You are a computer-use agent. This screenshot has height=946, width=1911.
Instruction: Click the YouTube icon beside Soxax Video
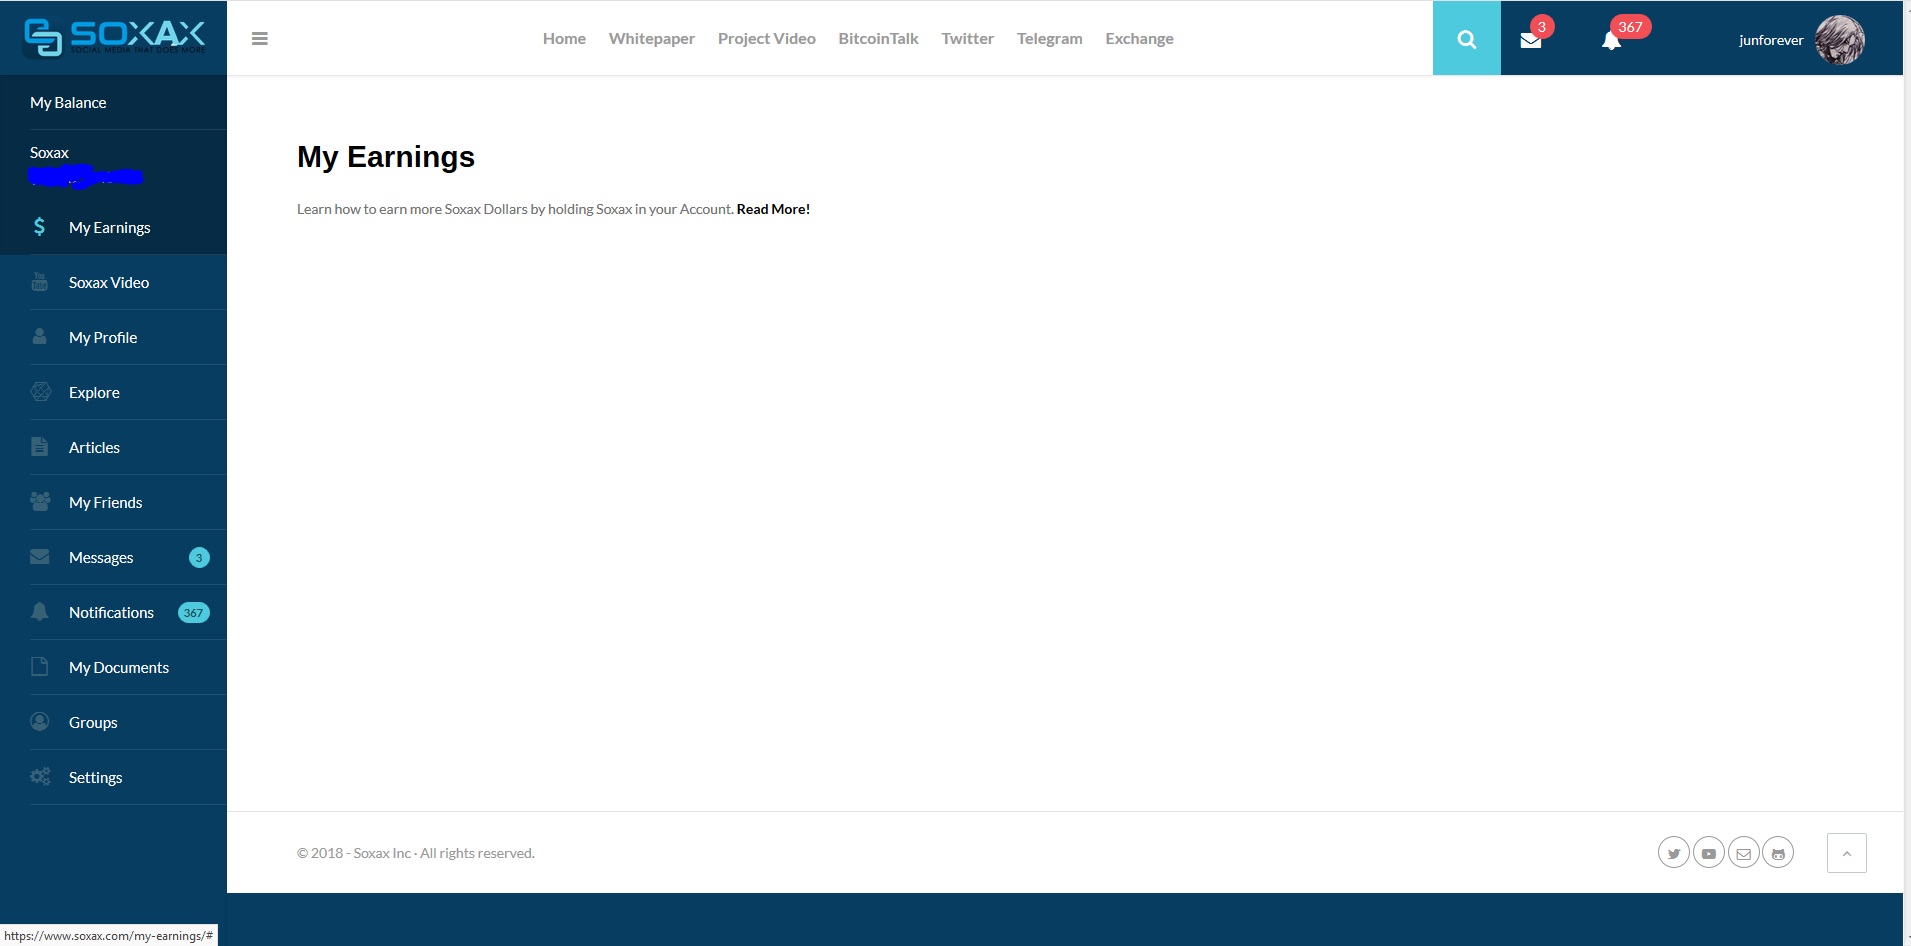(40, 282)
